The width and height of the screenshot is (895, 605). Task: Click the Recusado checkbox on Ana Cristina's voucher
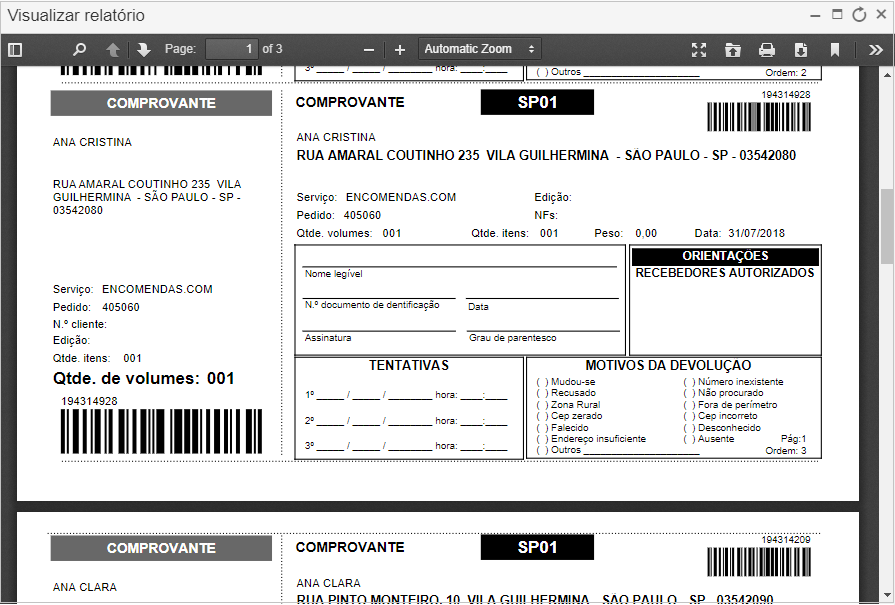(x=542, y=393)
